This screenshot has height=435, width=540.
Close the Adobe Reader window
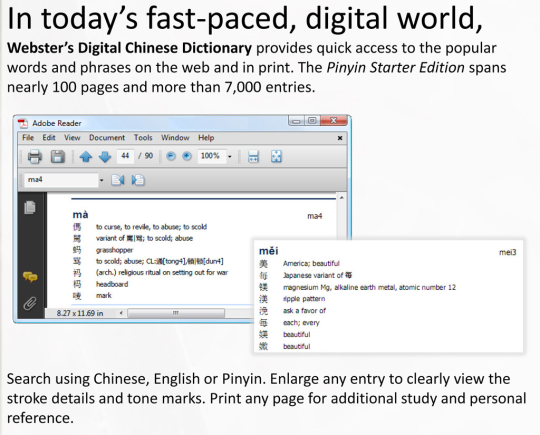(x=334, y=121)
